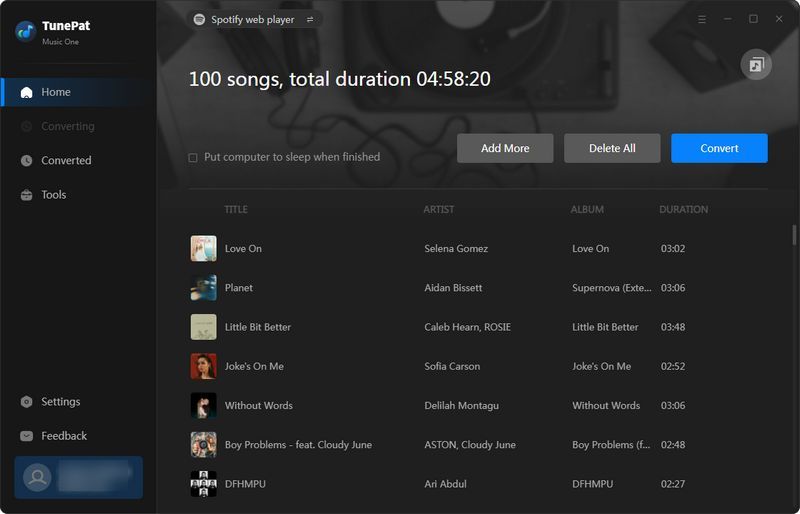The height and width of the screenshot is (514, 800).
Task: Select the Boy Problems cover thumbnail
Action: 204,445
